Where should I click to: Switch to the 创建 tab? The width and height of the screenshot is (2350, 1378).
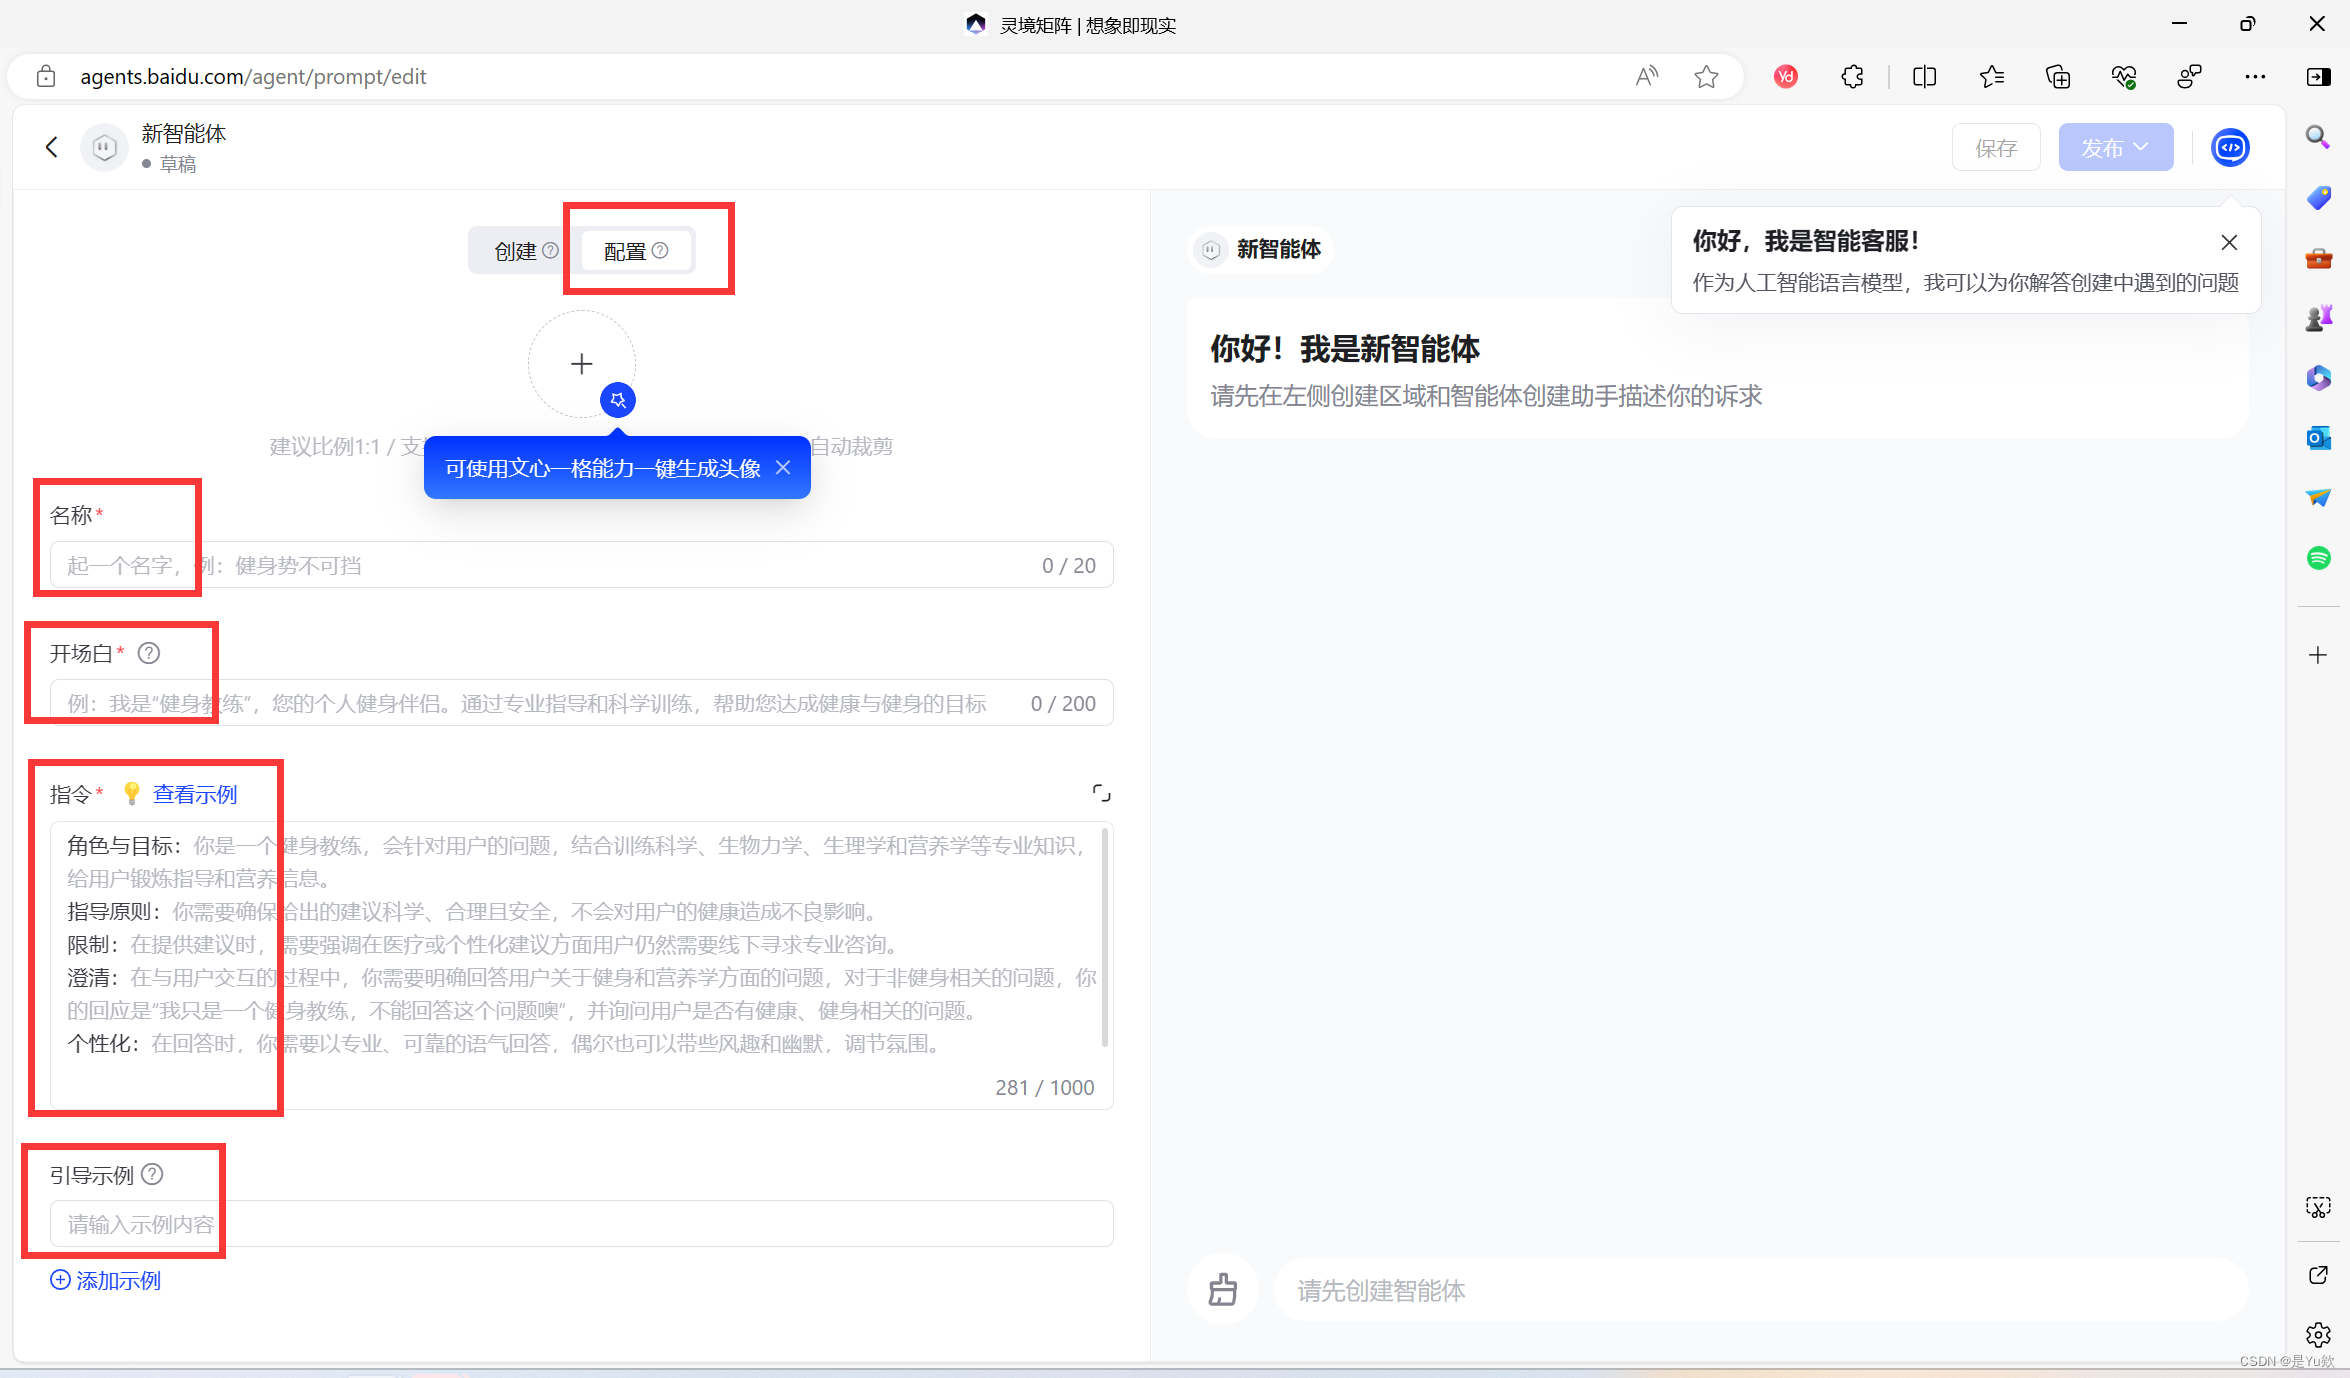pos(516,251)
